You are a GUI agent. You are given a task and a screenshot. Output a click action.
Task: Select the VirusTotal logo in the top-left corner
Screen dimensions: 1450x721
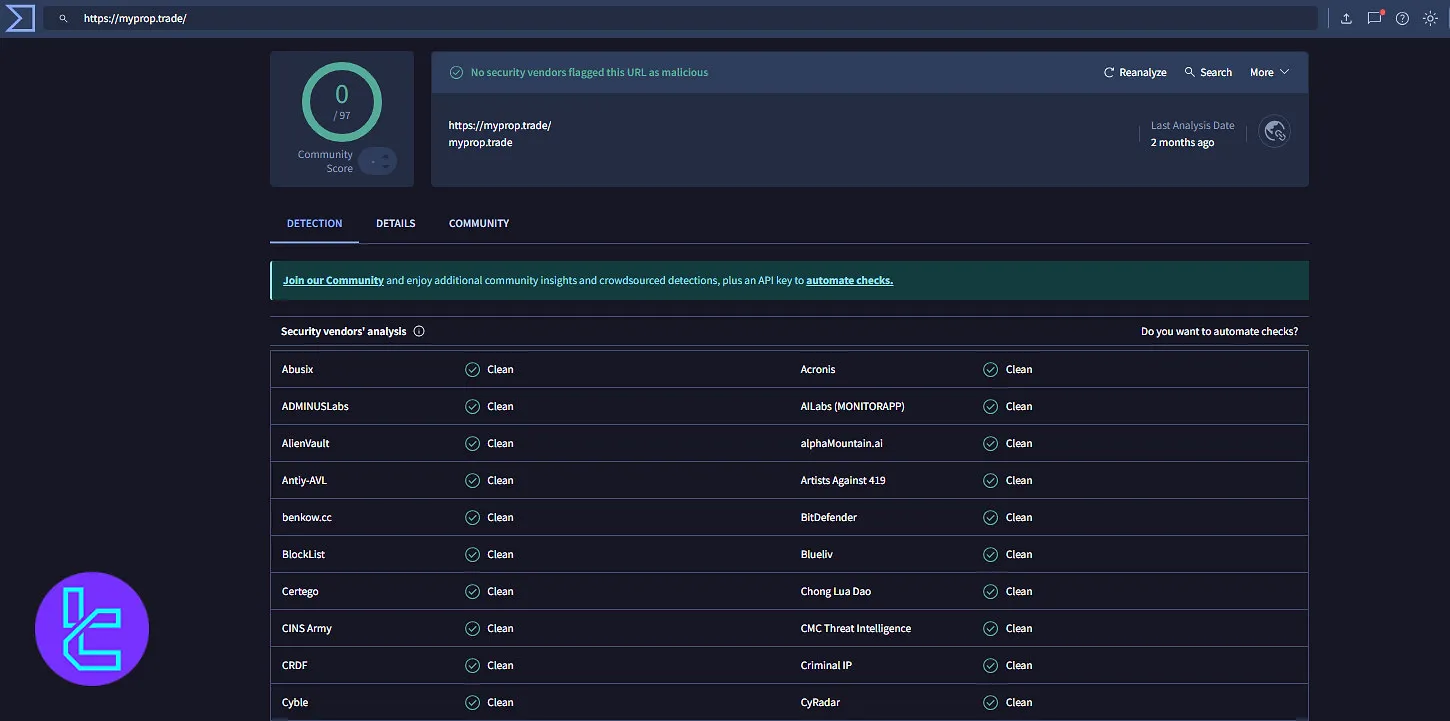pos(19,17)
